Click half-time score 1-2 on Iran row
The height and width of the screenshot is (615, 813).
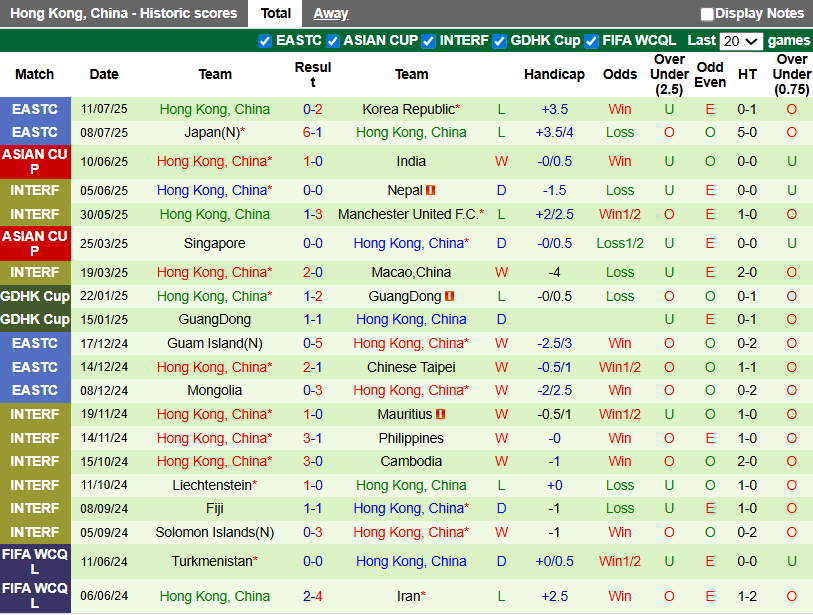click(747, 596)
